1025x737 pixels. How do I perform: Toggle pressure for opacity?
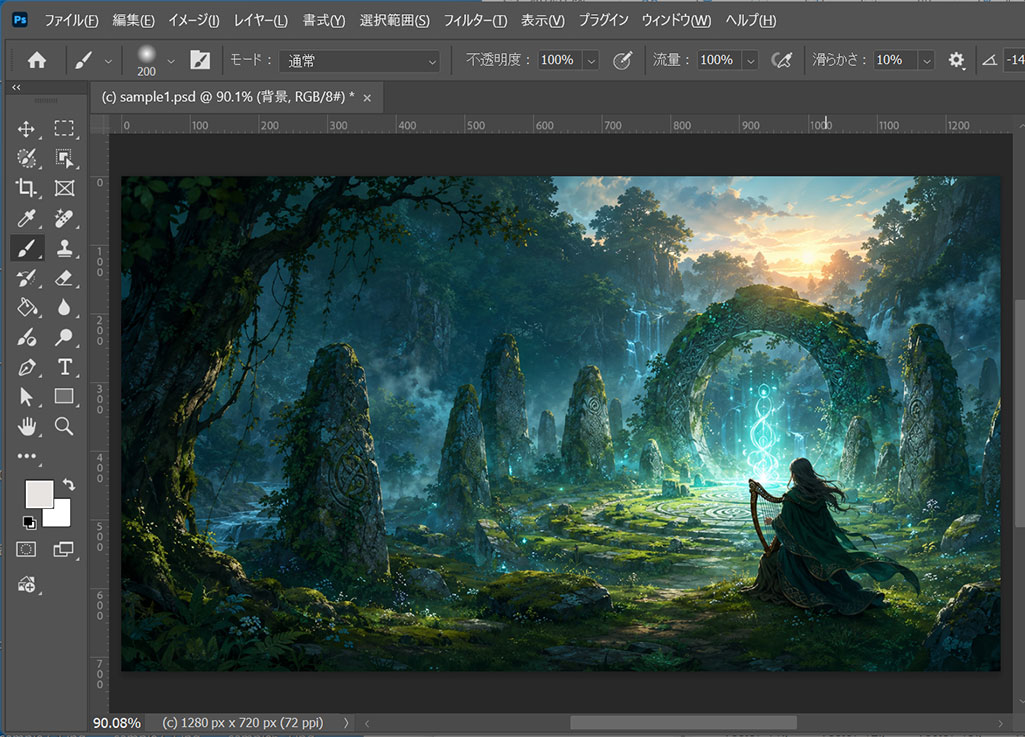pyautogui.click(x=622, y=60)
